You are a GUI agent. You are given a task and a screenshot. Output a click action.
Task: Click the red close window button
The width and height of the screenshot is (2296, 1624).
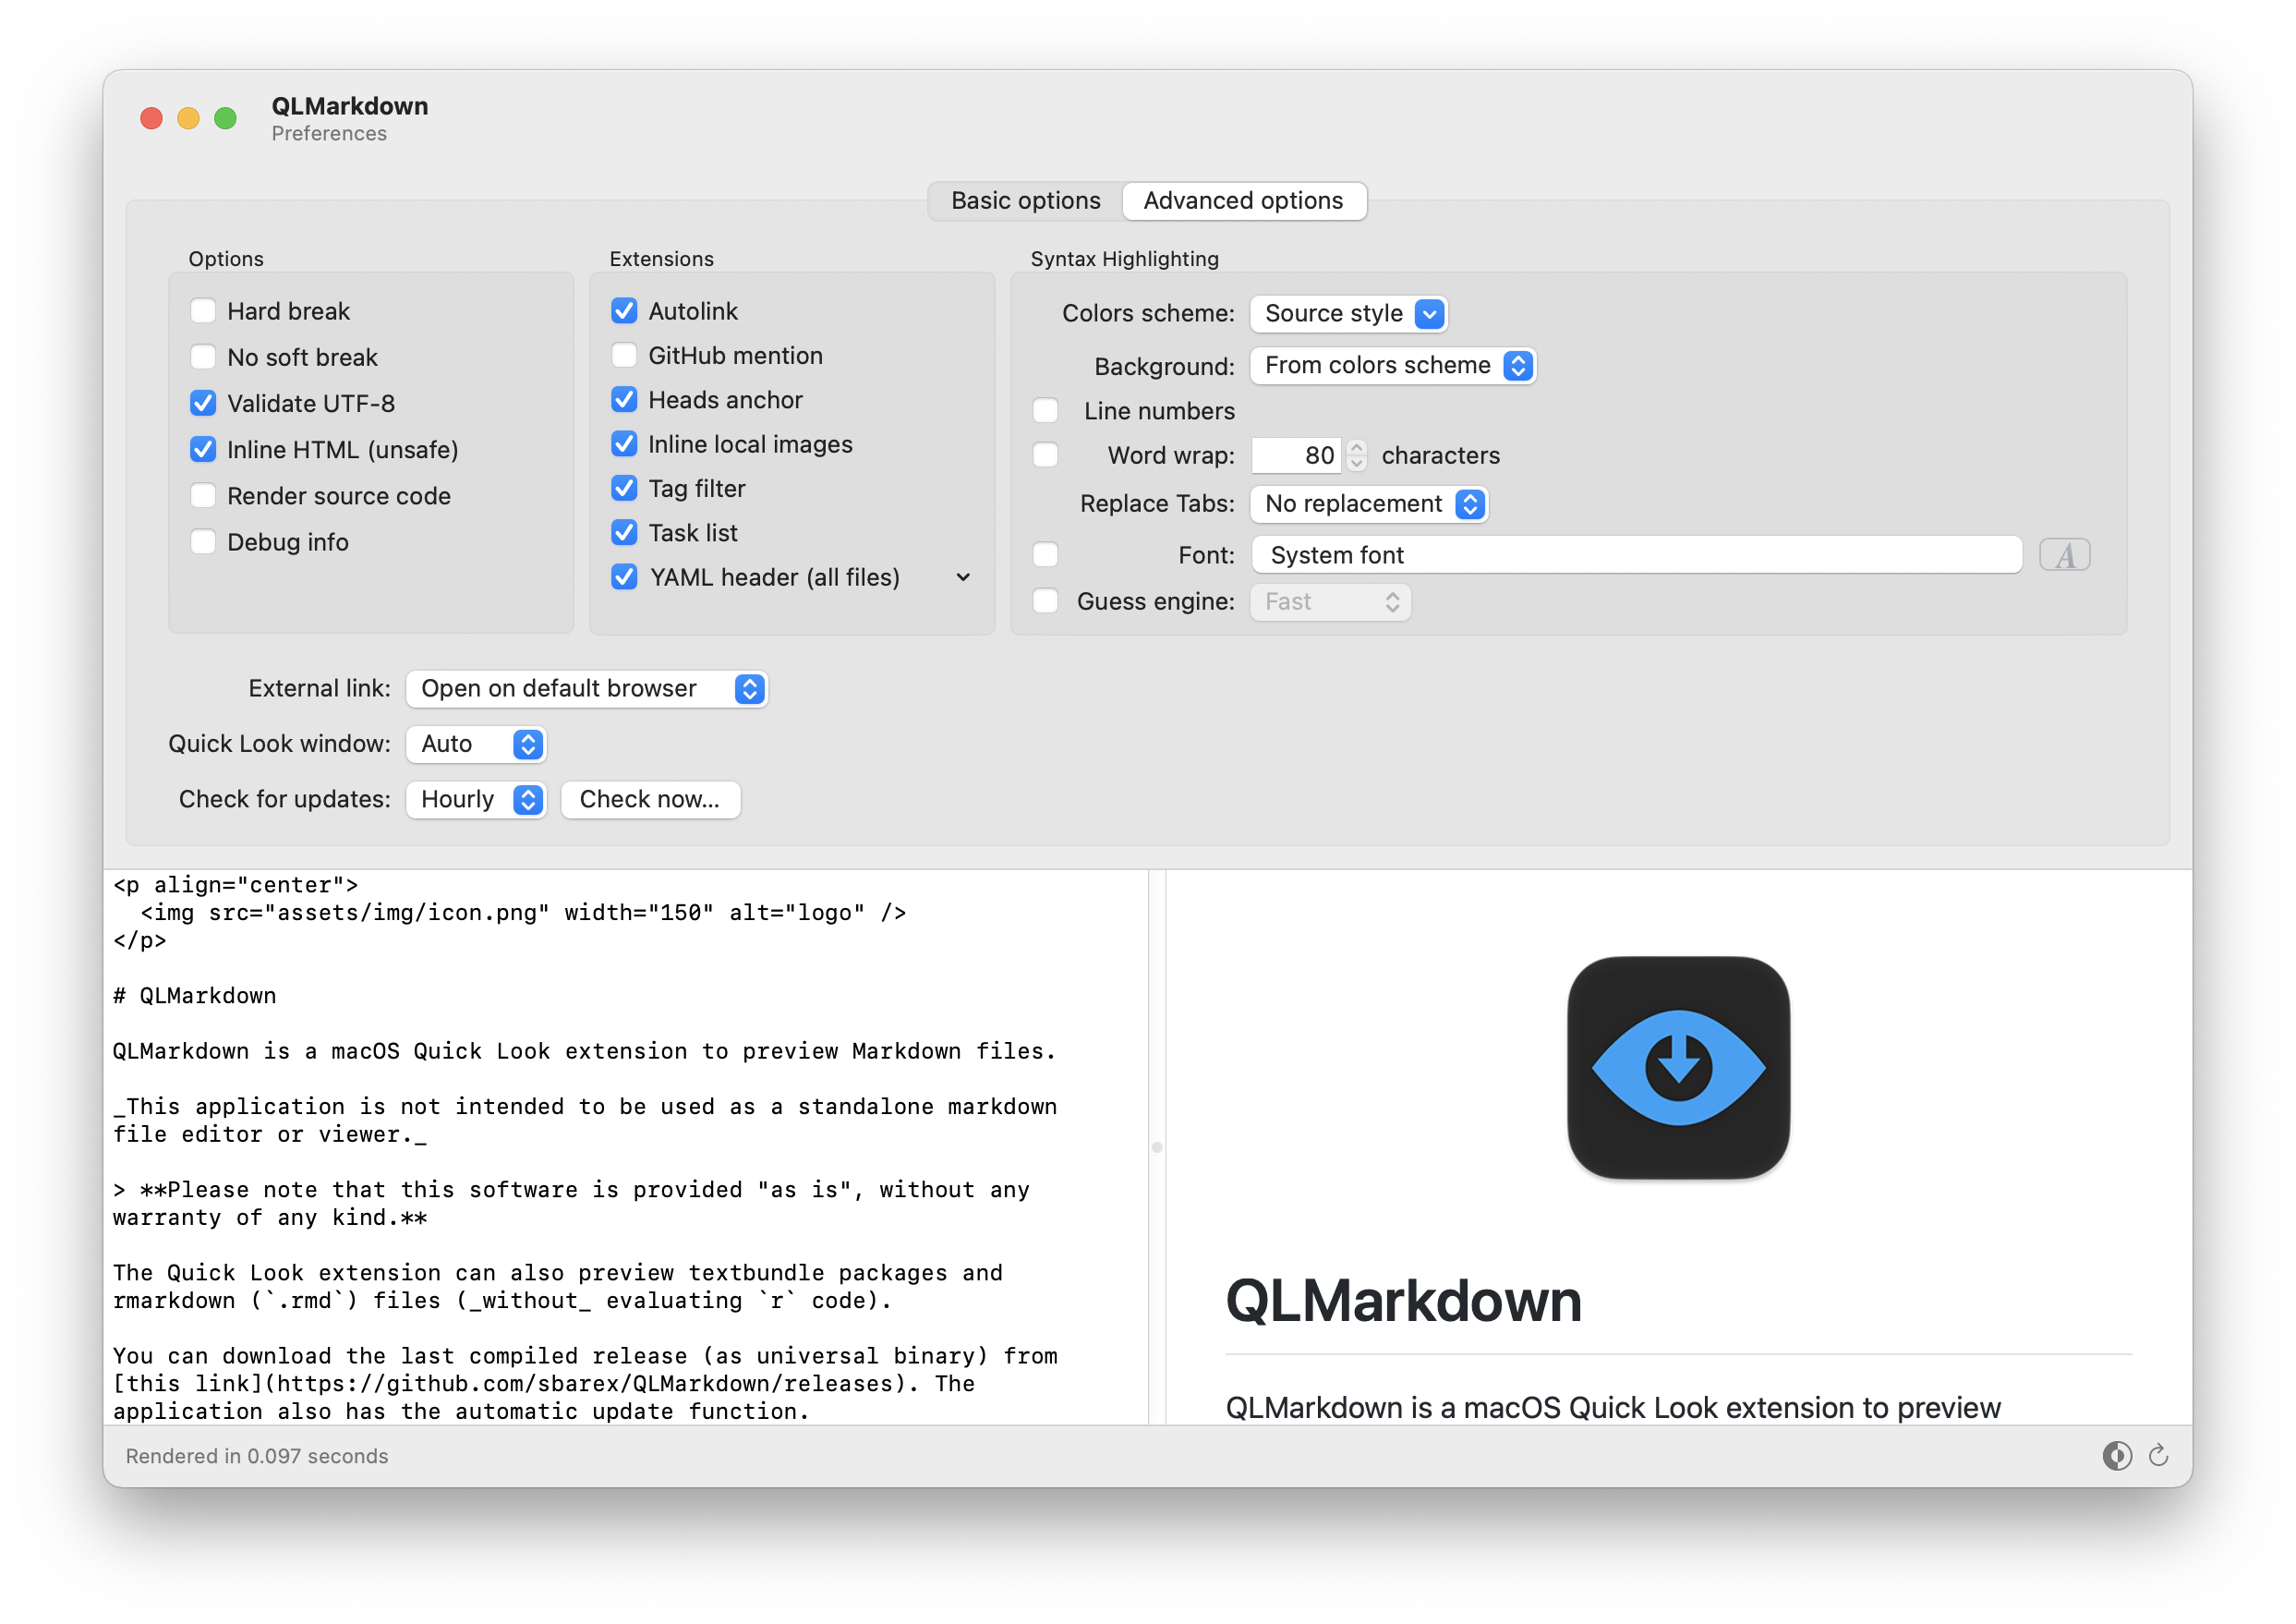(x=152, y=119)
